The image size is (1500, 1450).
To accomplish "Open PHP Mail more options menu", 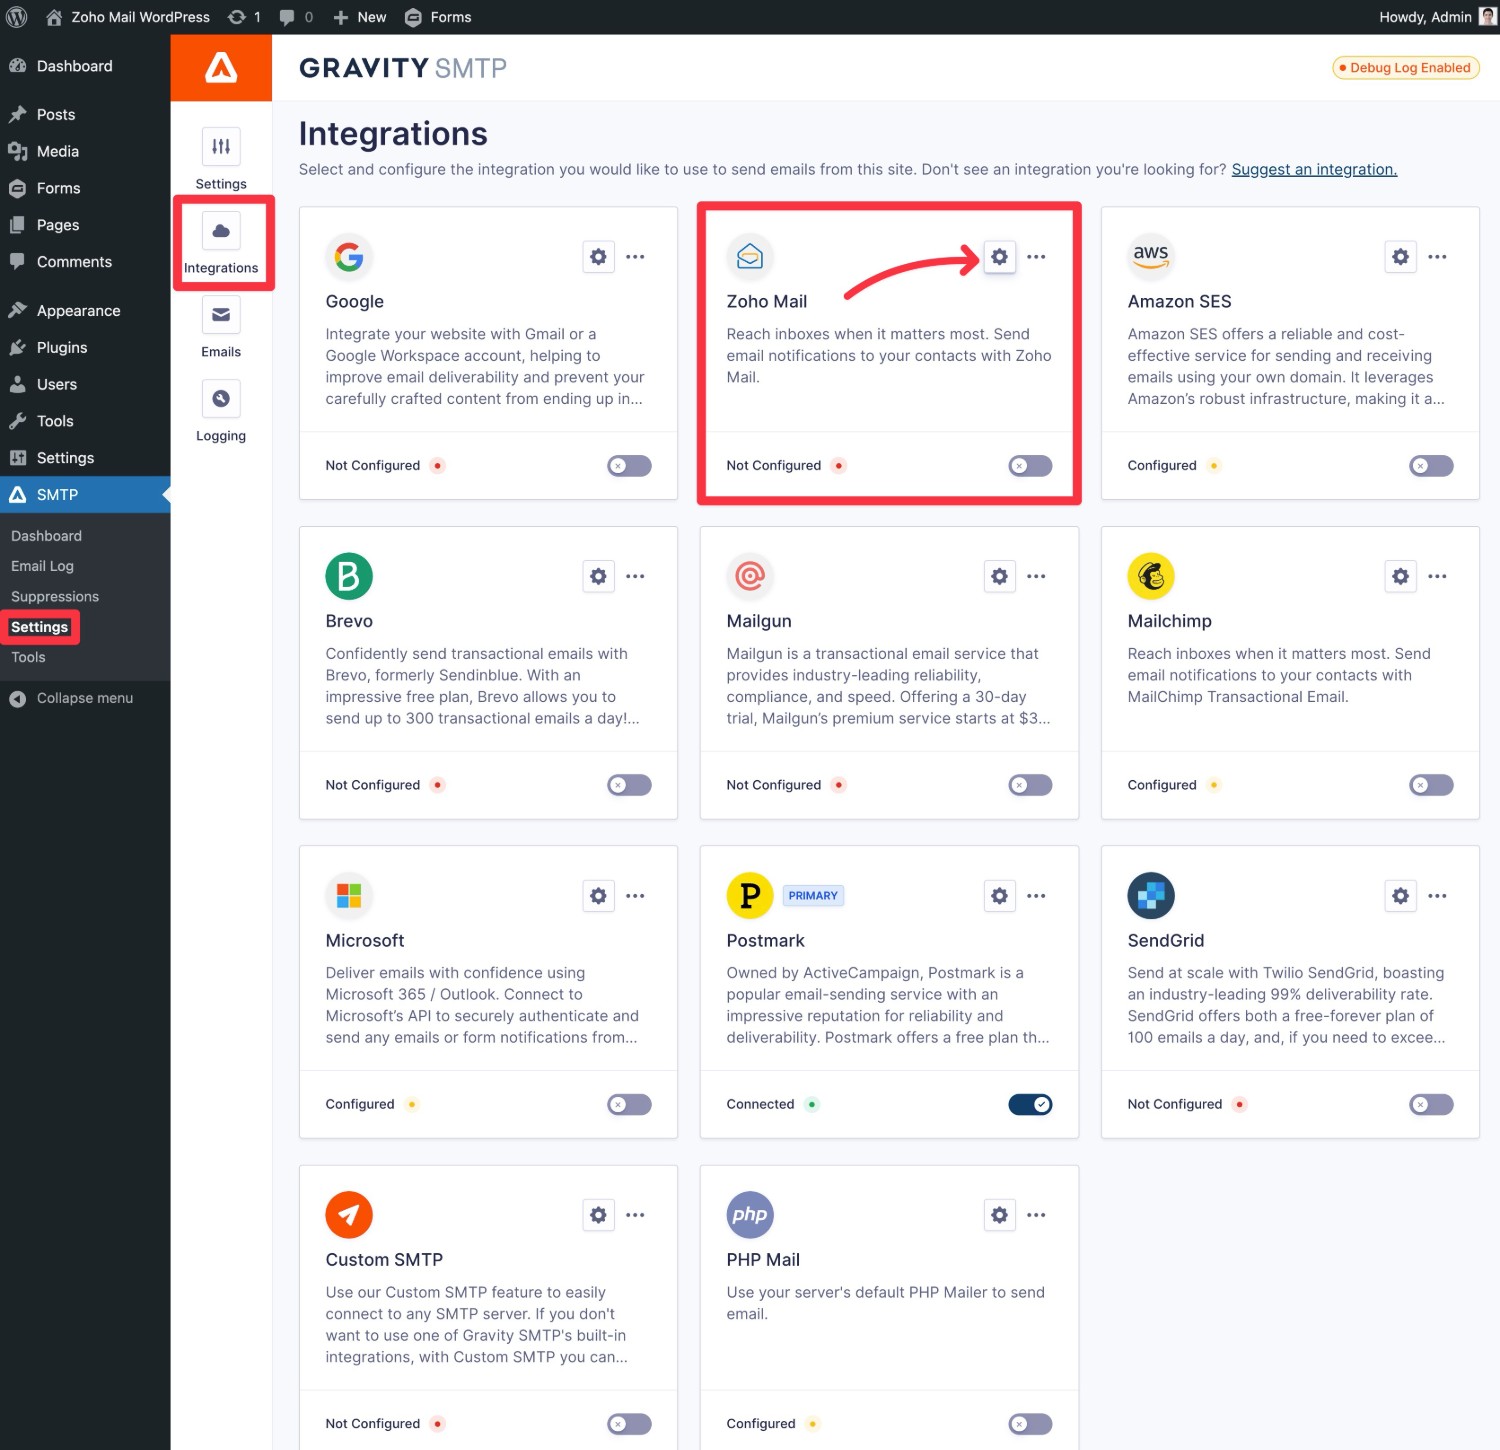I will click(1036, 1215).
